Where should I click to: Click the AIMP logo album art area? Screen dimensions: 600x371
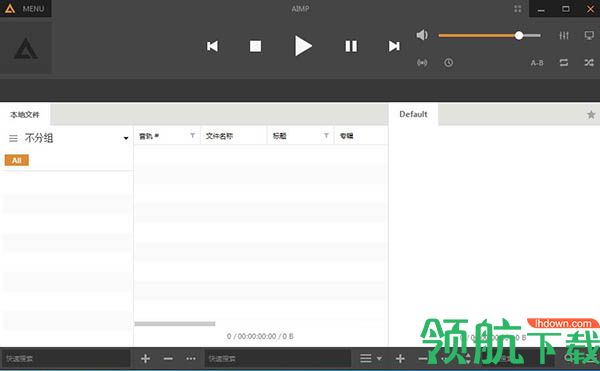click(x=26, y=48)
